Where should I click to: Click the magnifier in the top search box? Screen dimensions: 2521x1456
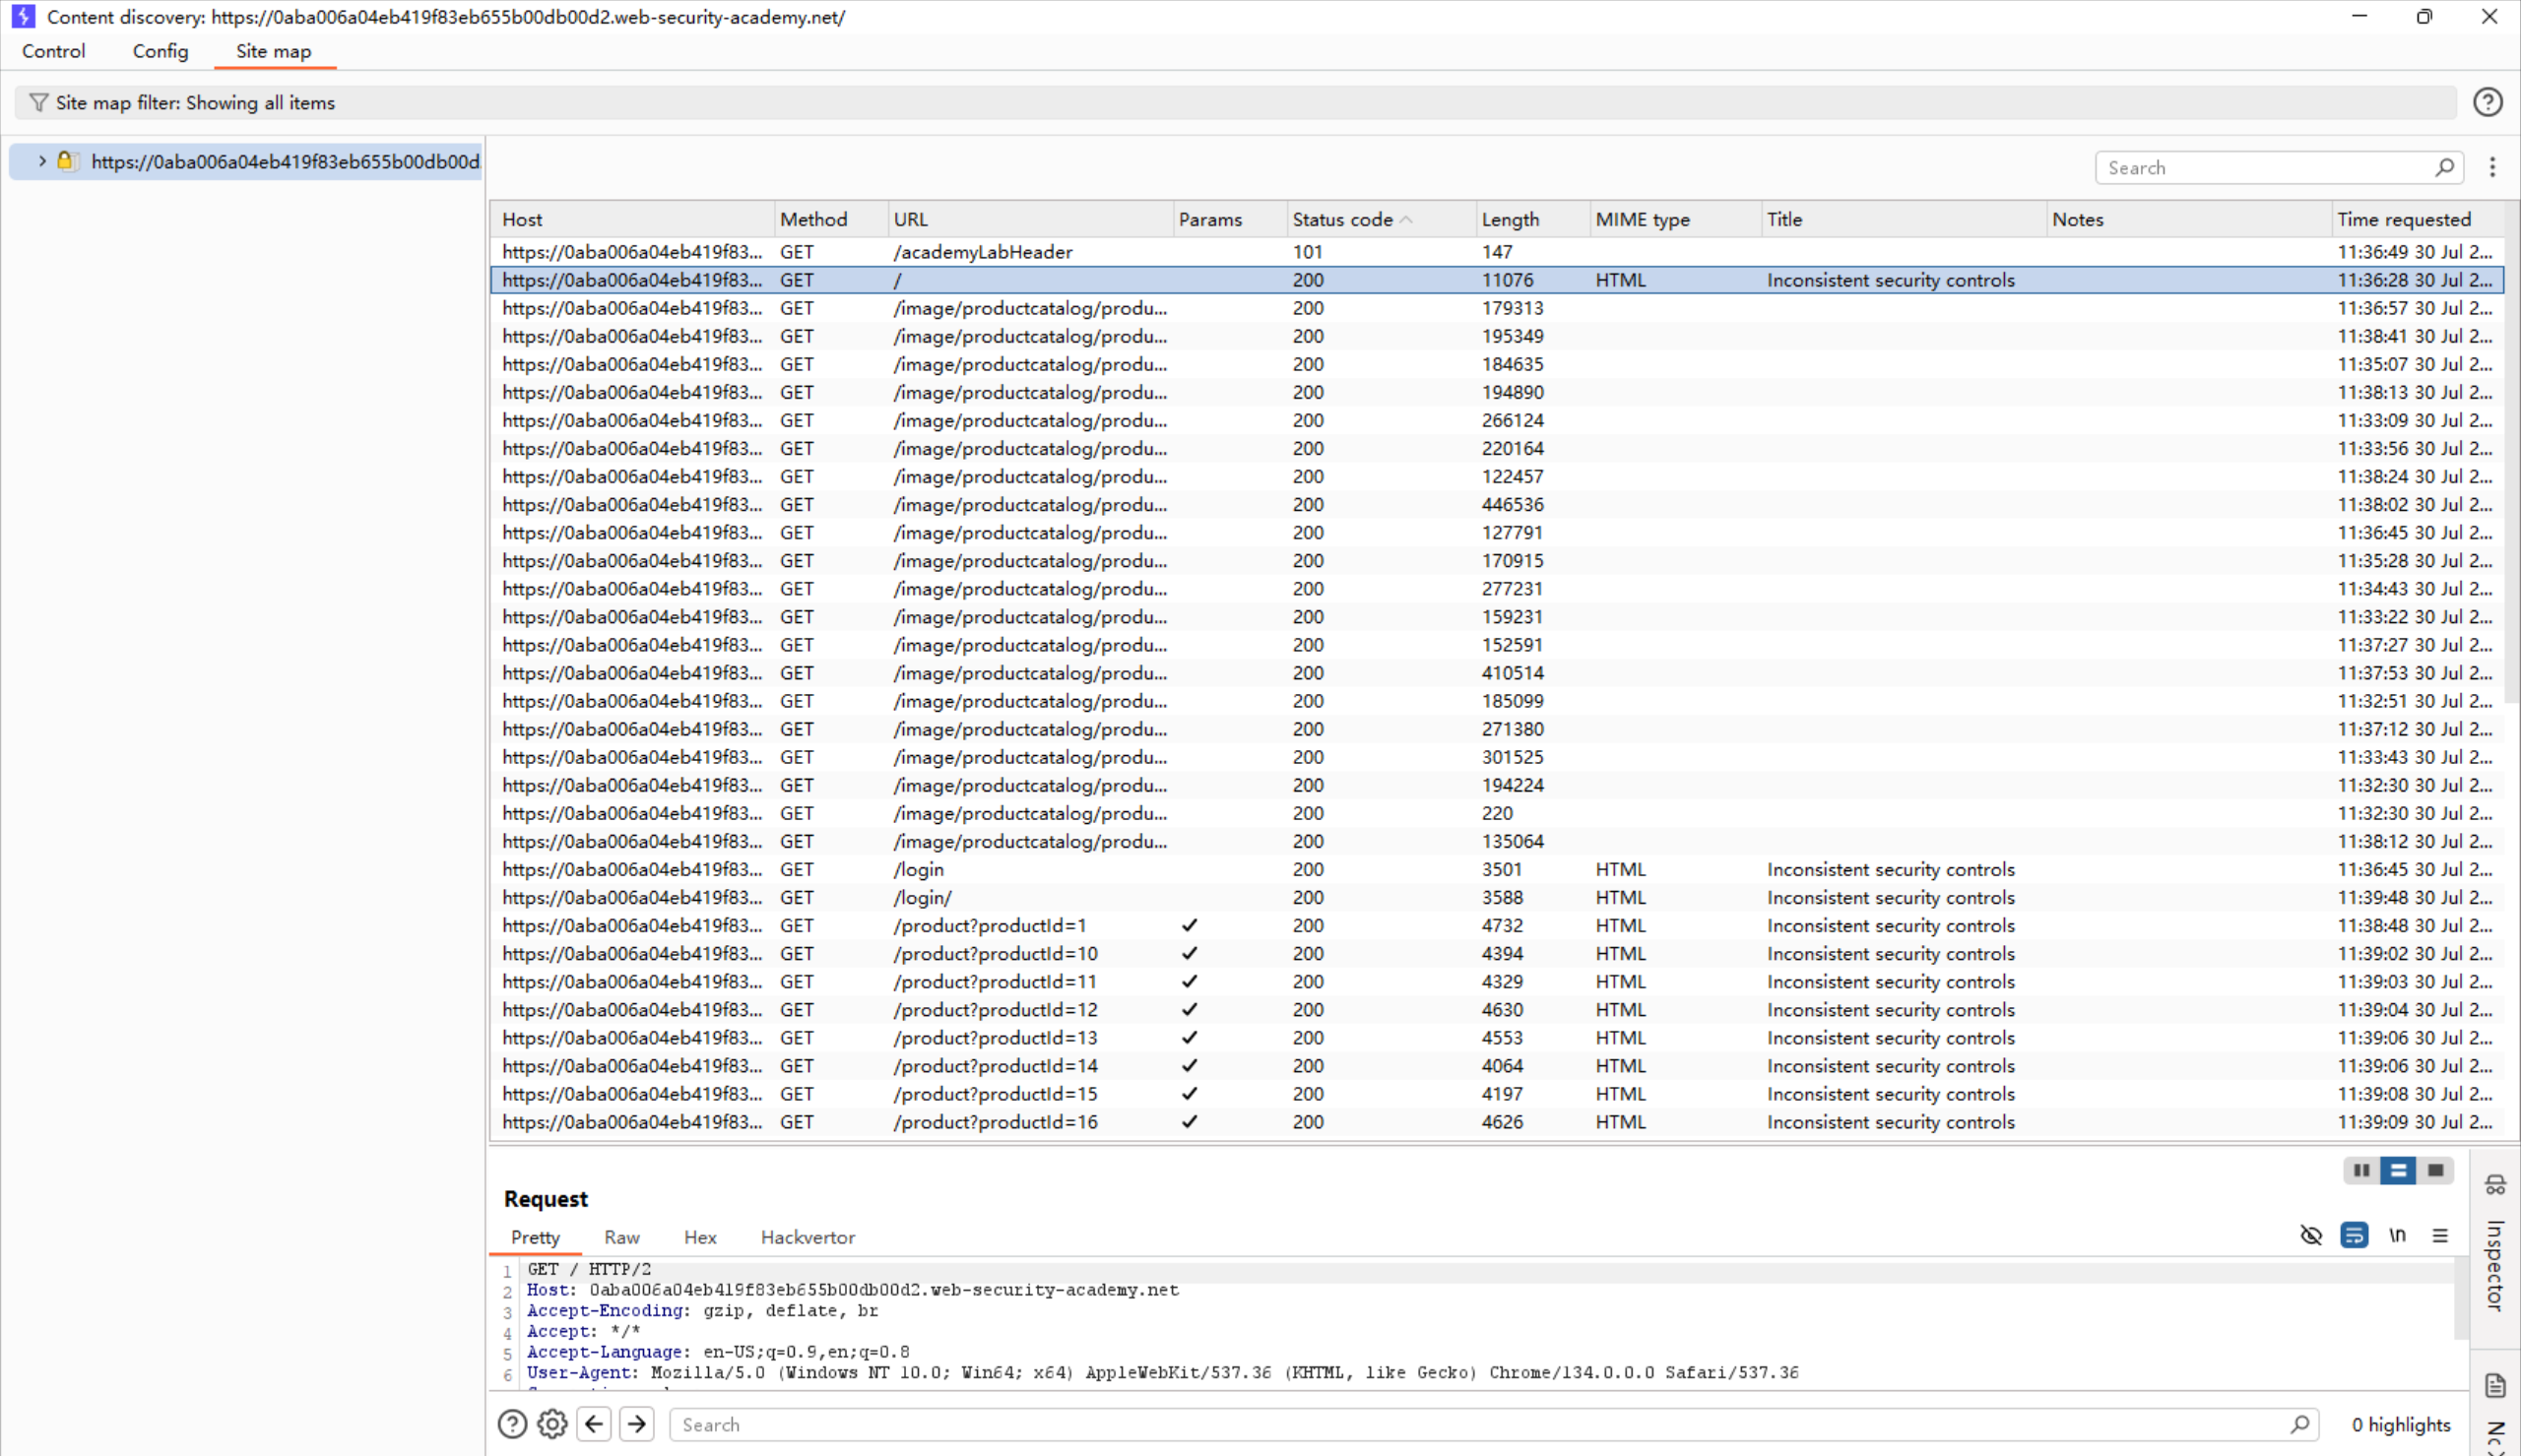(2446, 167)
